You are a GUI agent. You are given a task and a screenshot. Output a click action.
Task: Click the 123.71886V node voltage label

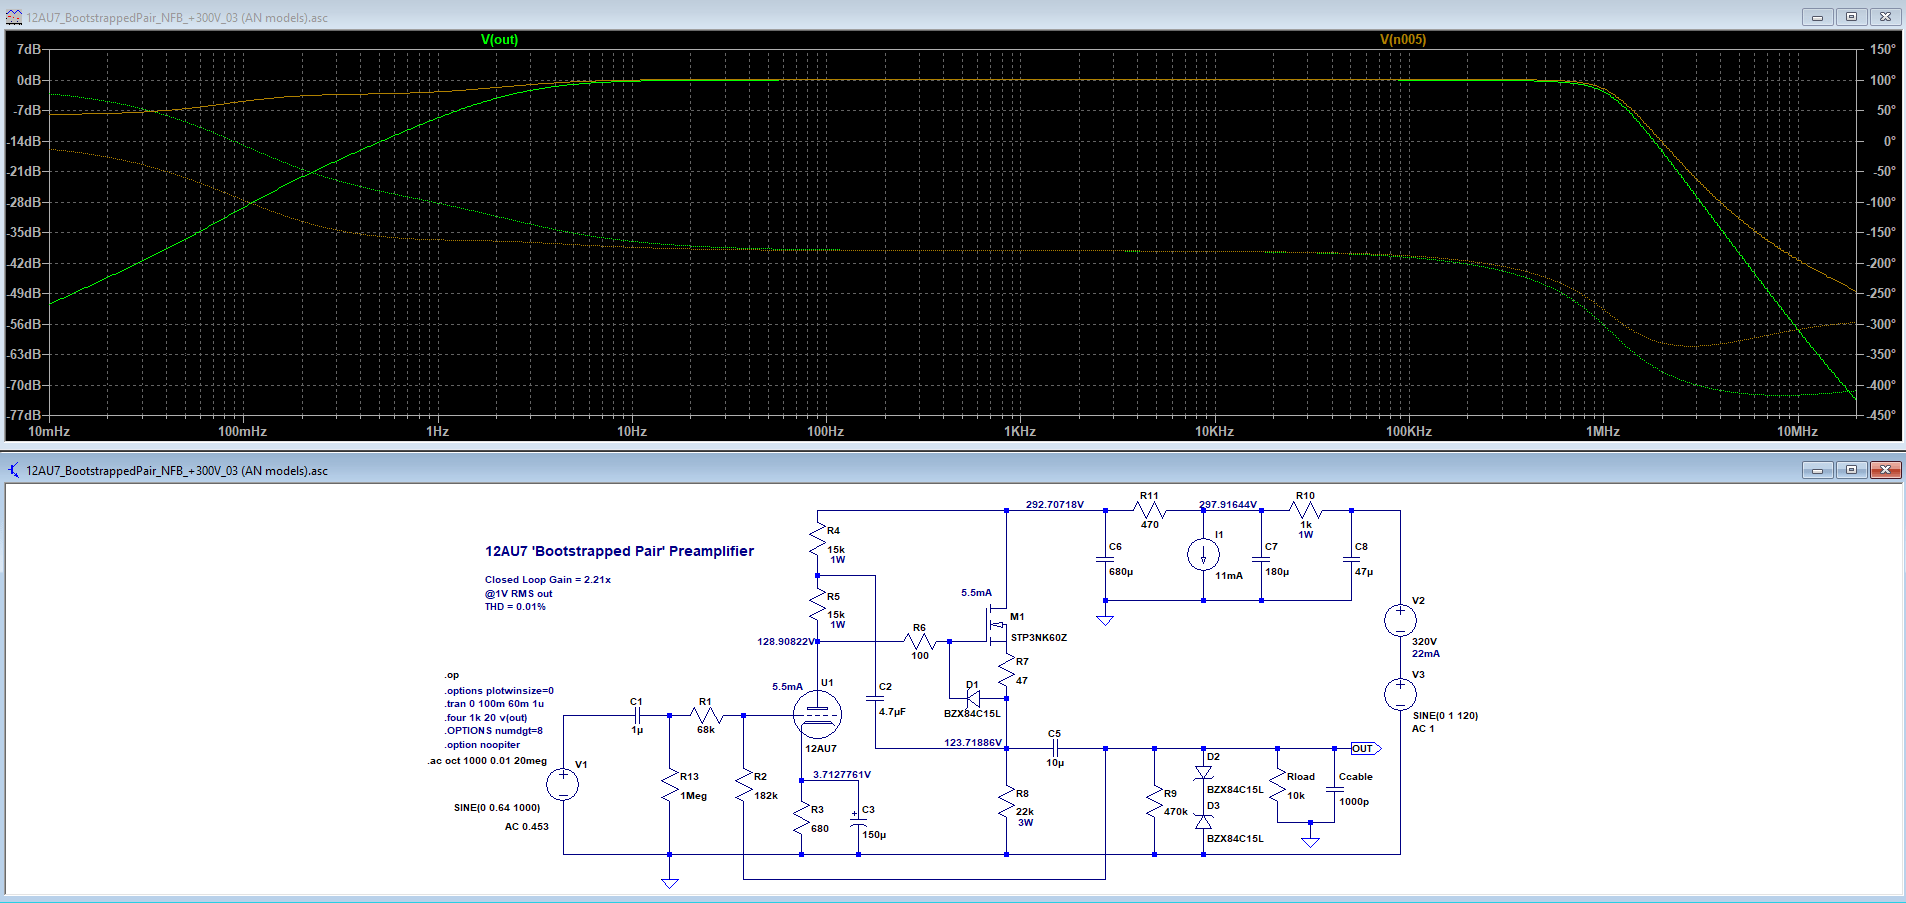point(973,743)
